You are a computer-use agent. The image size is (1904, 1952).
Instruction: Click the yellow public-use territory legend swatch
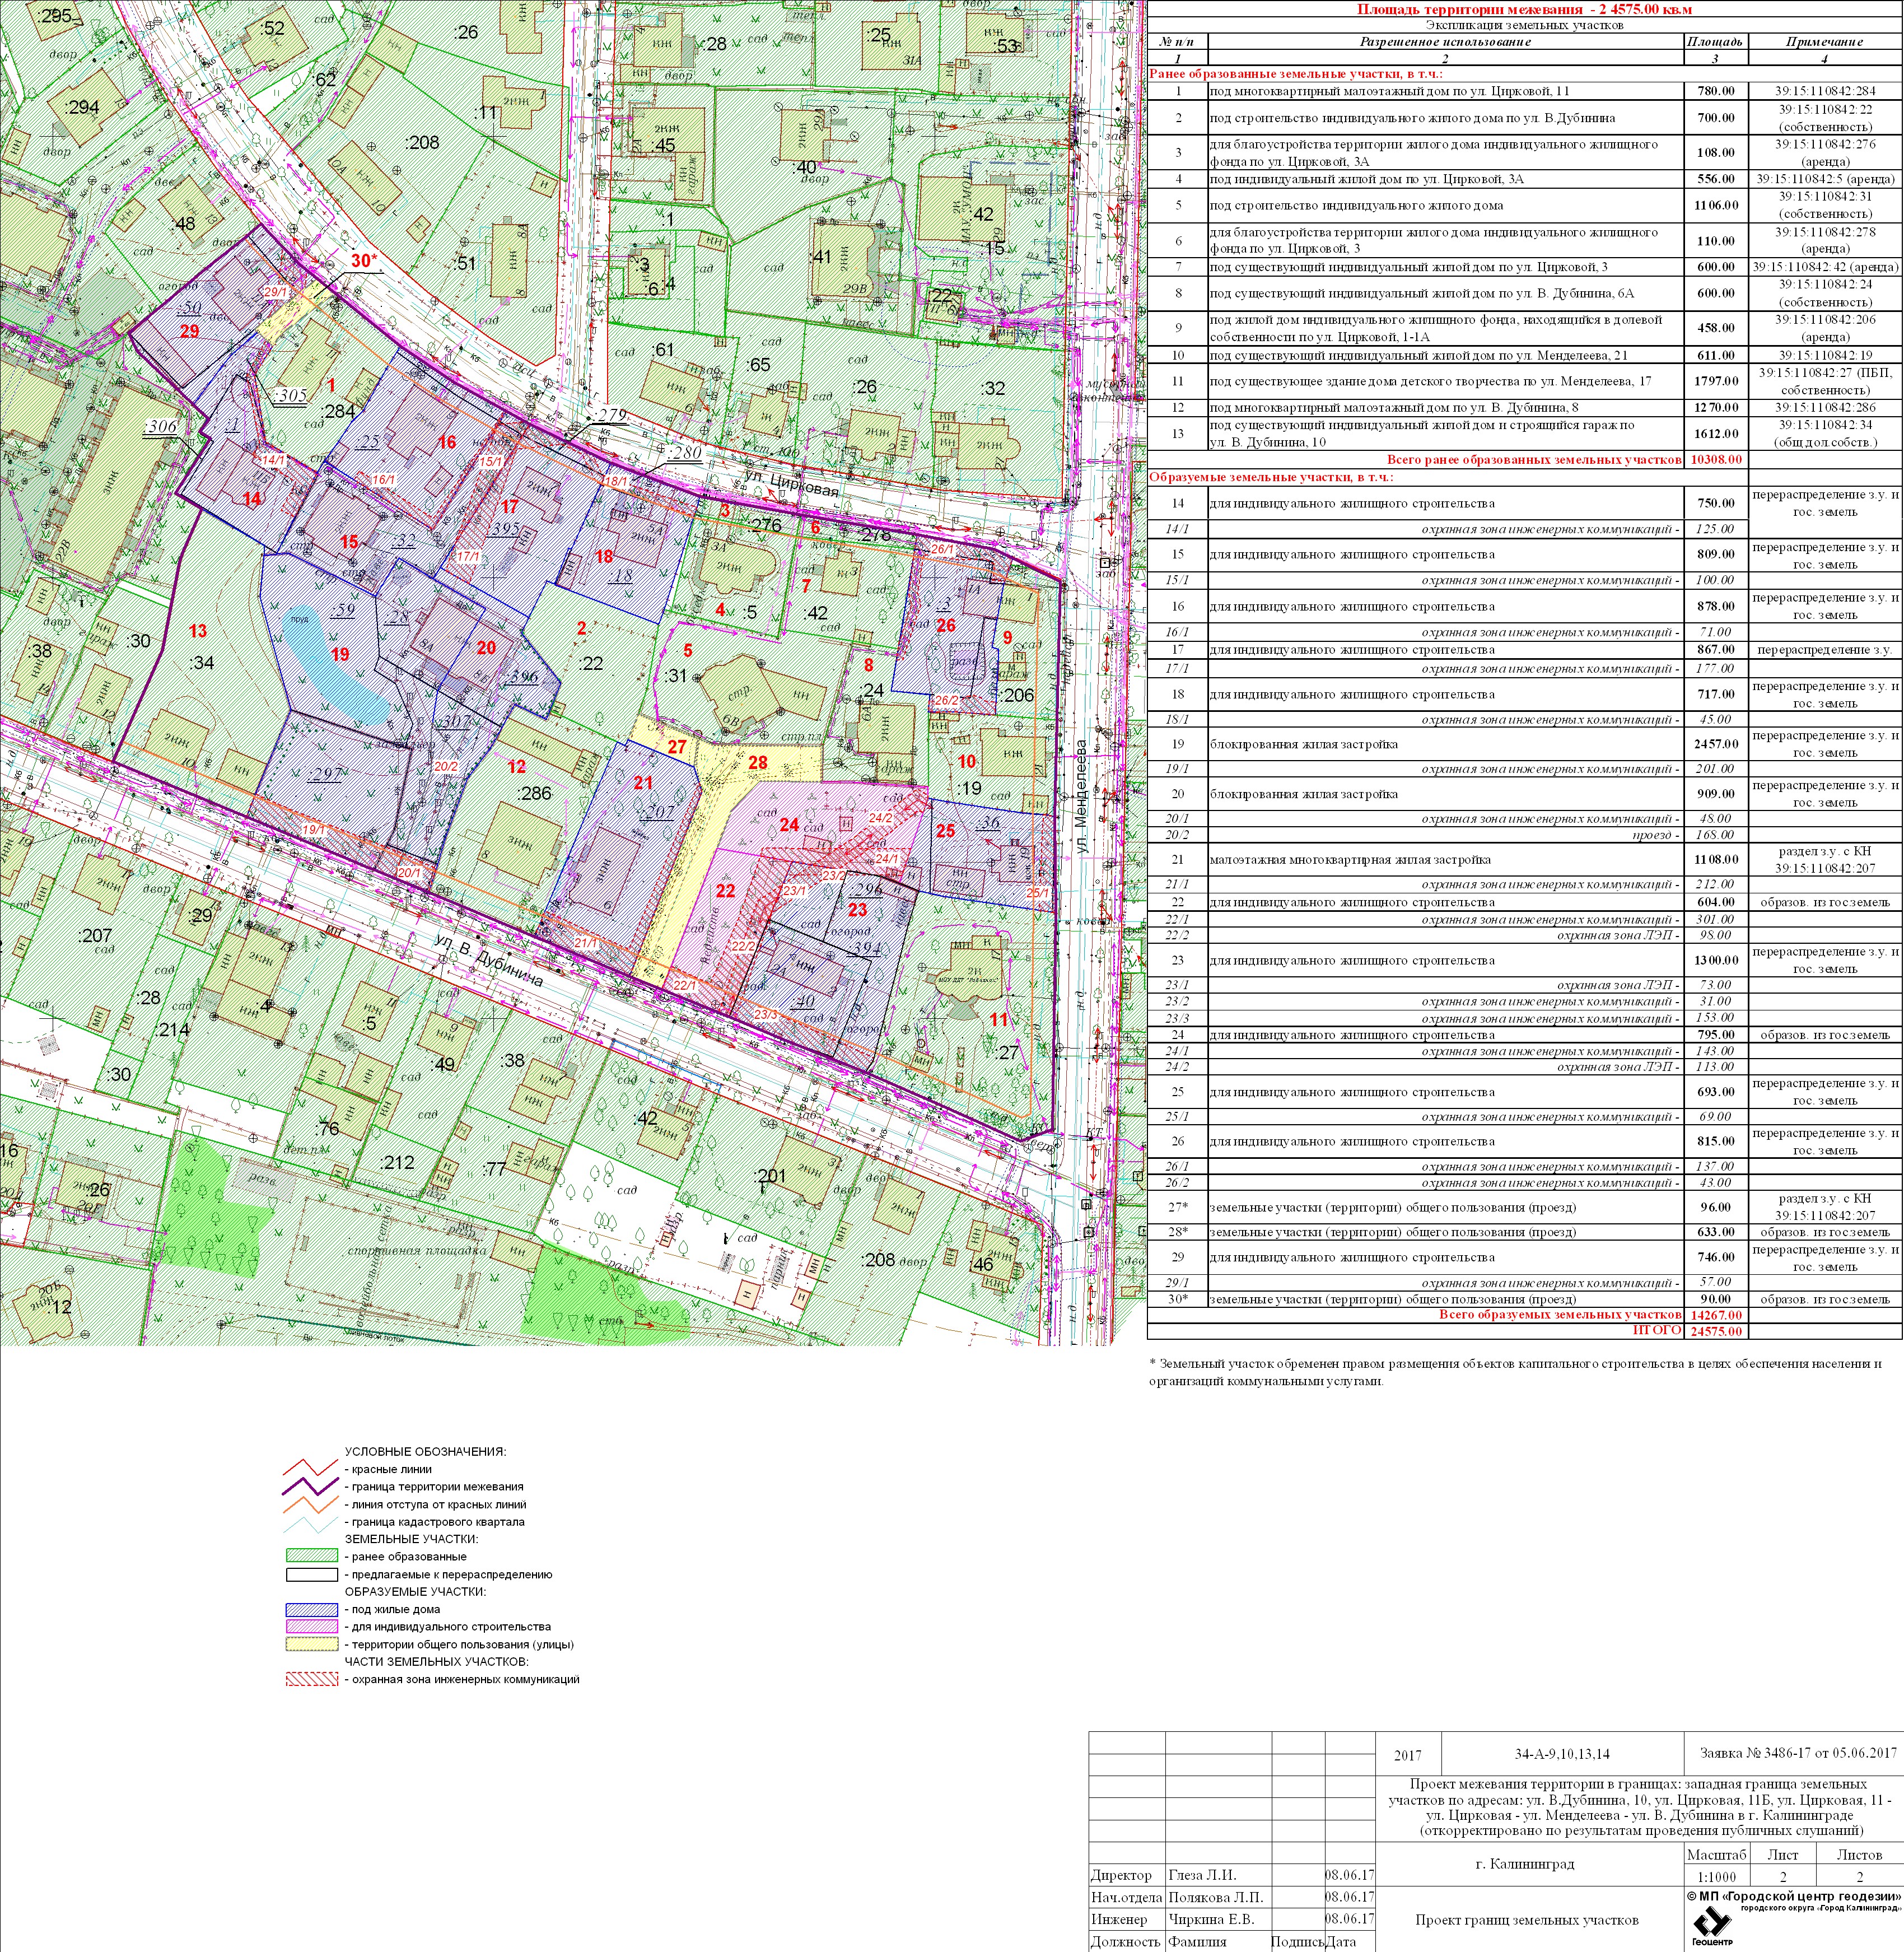click(x=312, y=1644)
